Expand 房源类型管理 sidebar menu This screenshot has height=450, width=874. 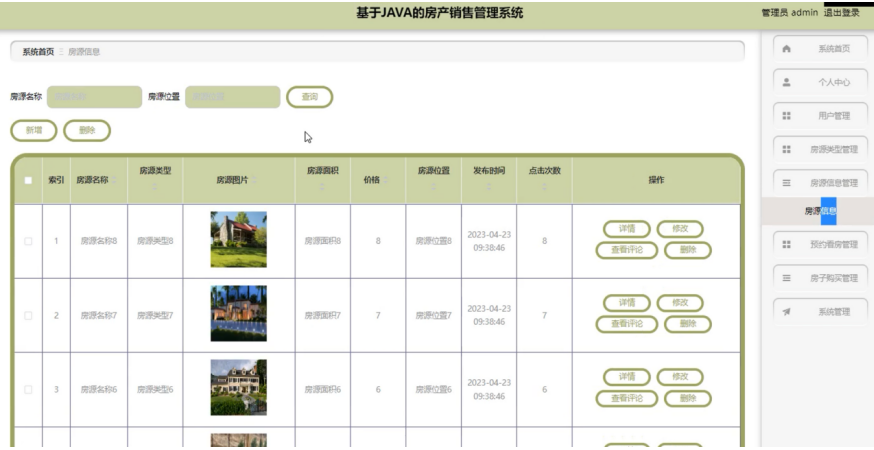(x=820, y=149)
